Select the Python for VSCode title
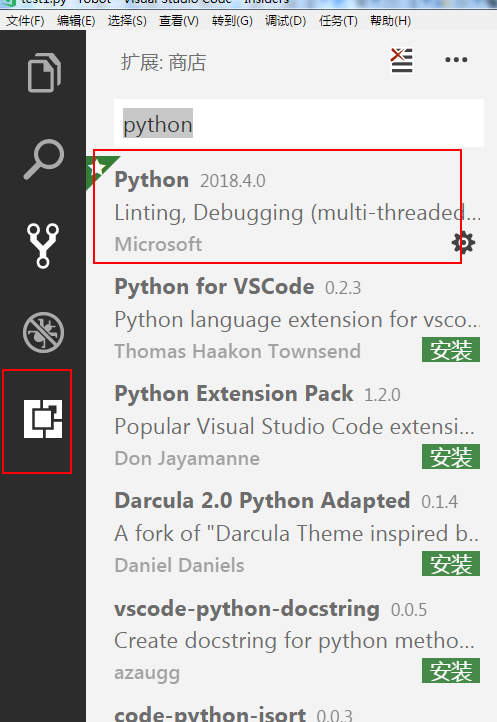This screenshot has width=497, height=722. (x=214, y=286)
